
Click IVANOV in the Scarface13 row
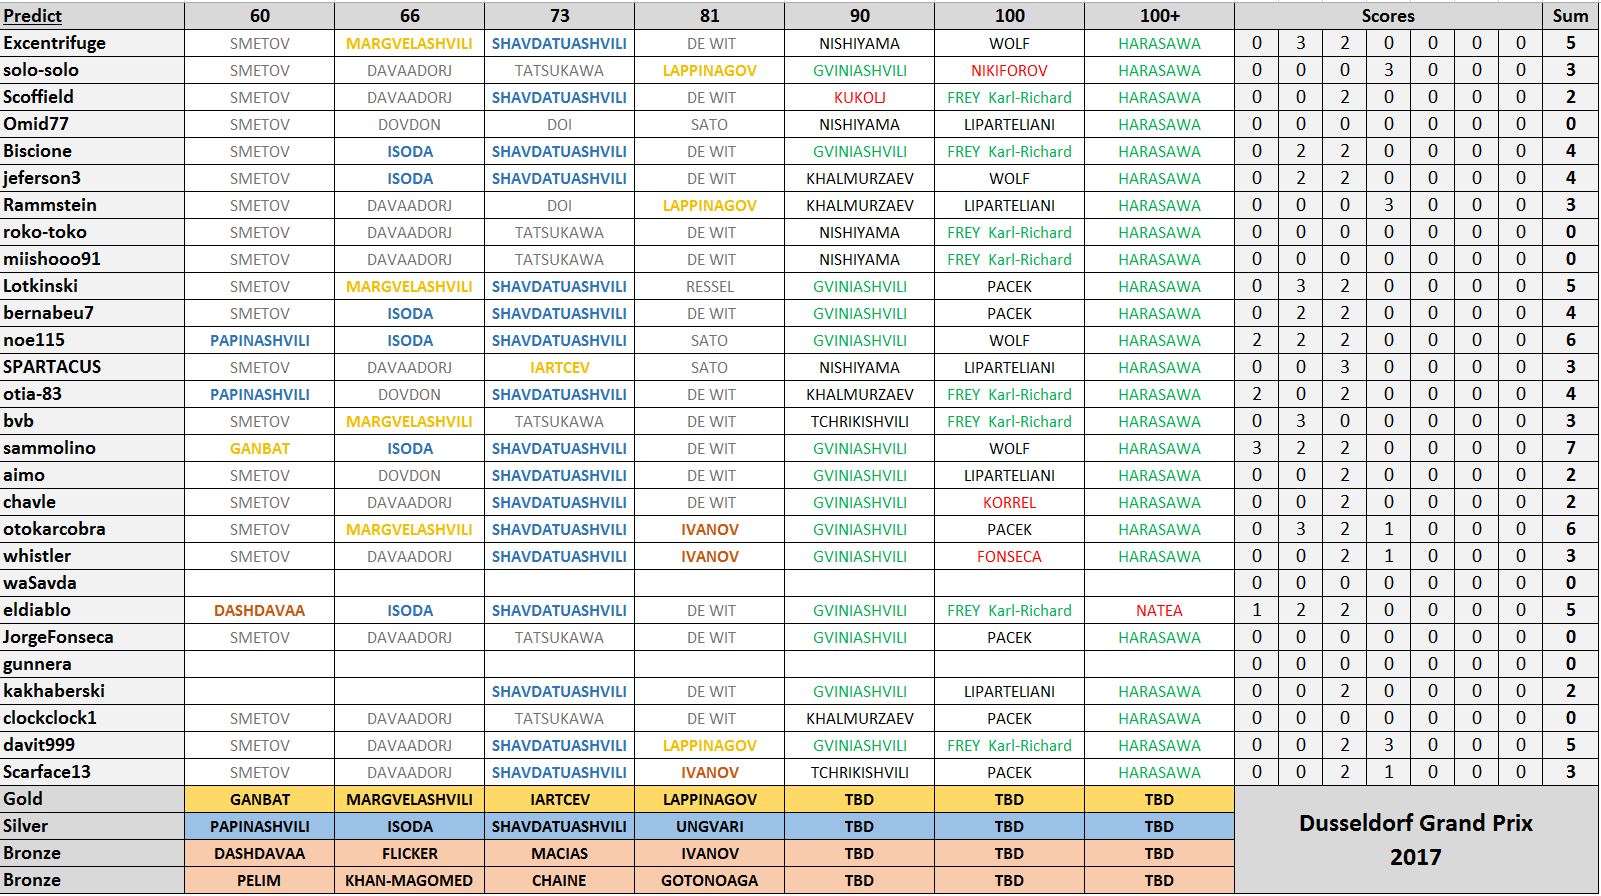[710, 772]
